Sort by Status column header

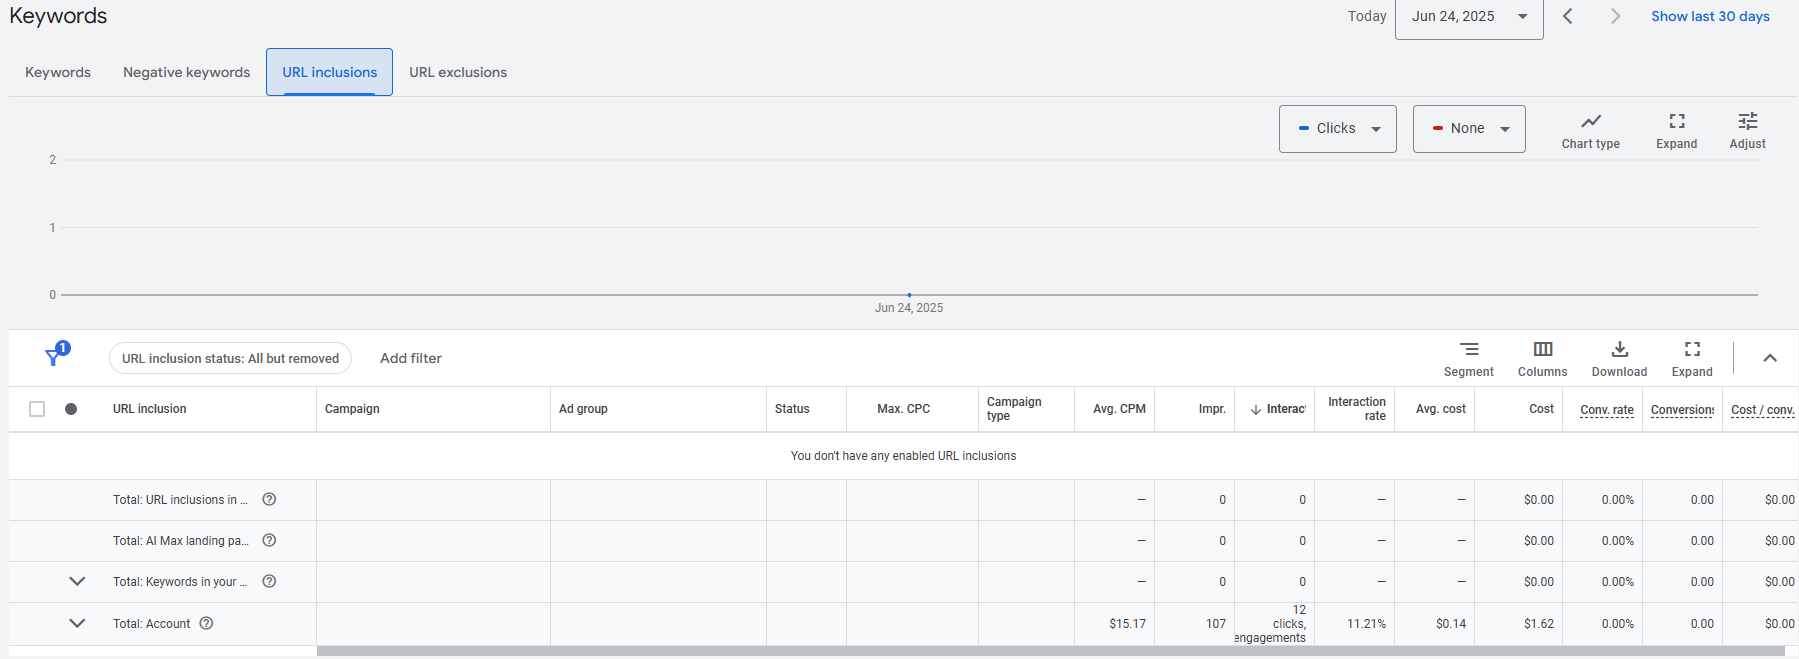(x=792, y=409)
